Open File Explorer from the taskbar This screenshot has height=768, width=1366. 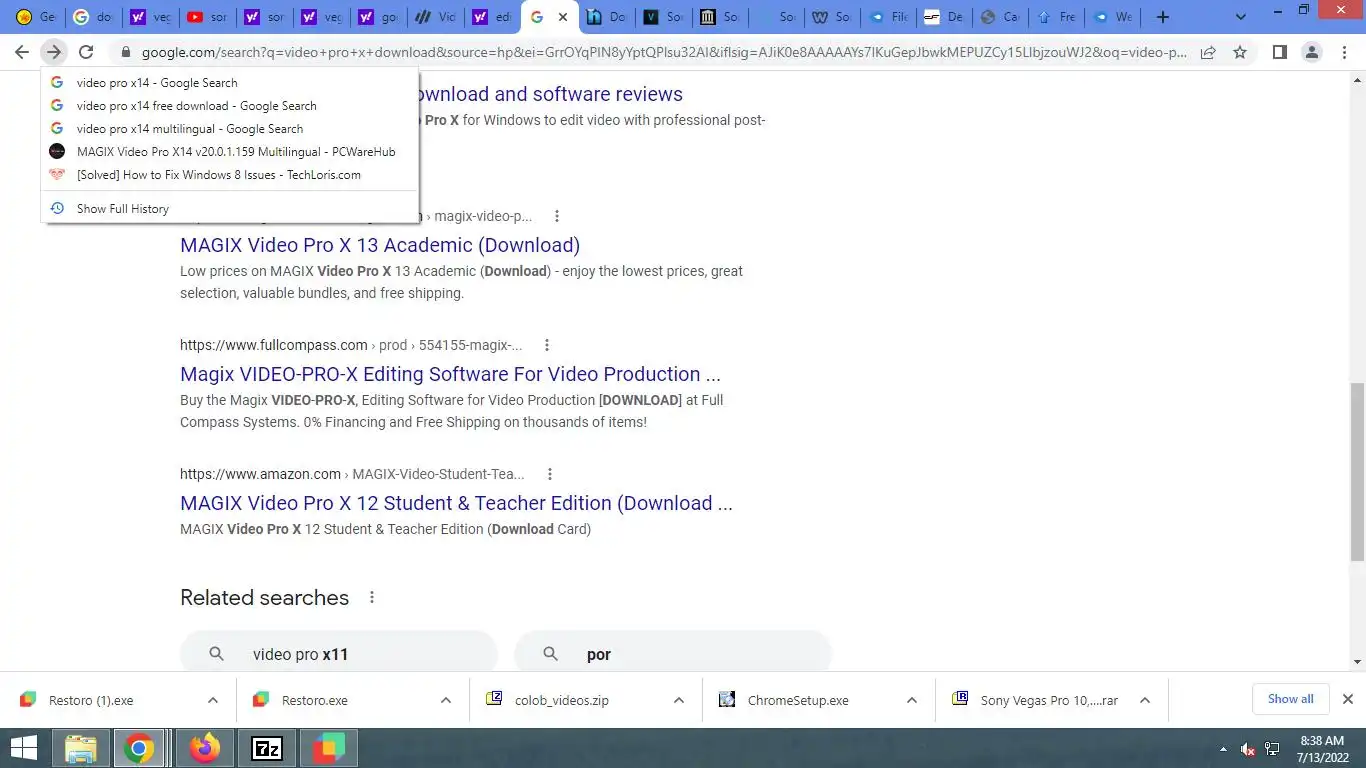(x=81, y=748)
